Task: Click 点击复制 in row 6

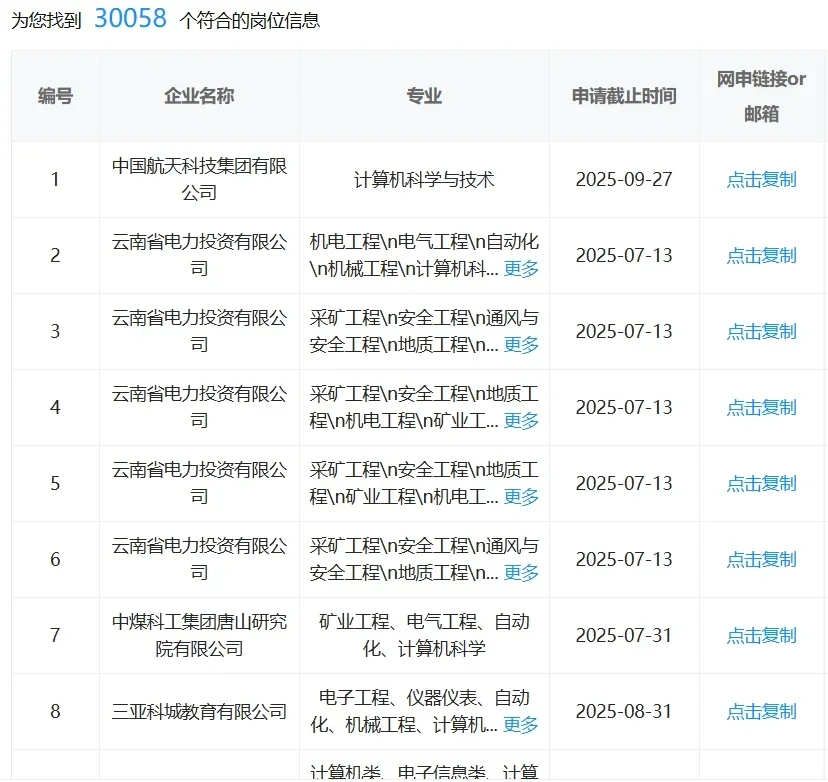Action: coord(761,560)
